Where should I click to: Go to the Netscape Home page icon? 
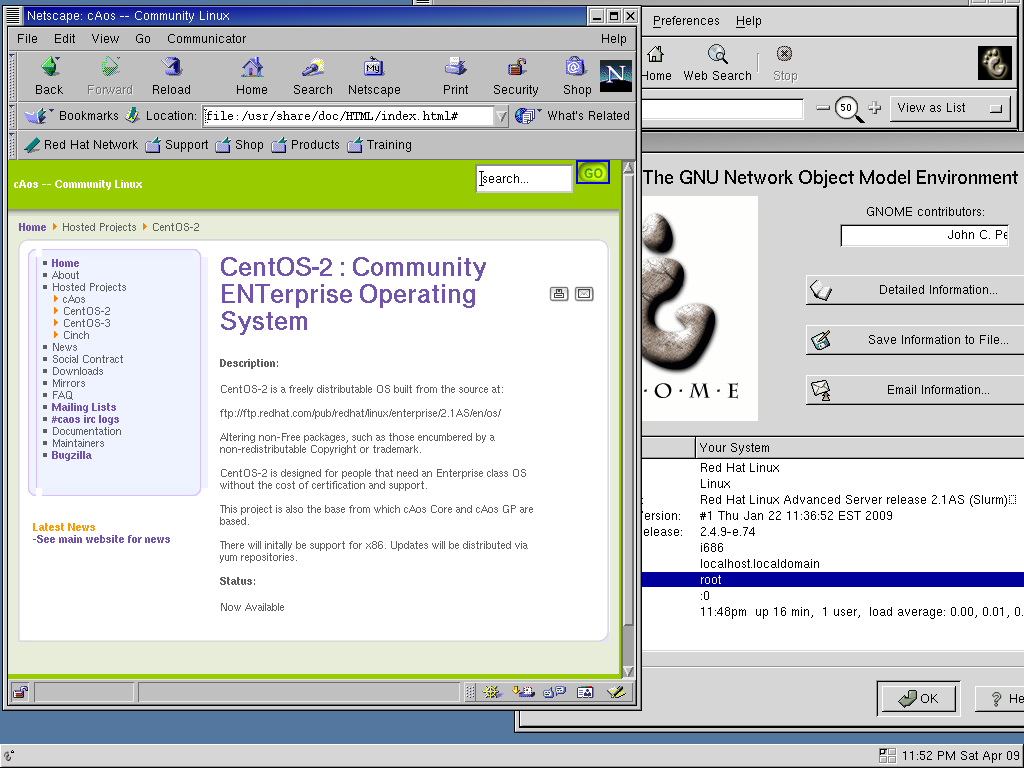click(251, 76)
